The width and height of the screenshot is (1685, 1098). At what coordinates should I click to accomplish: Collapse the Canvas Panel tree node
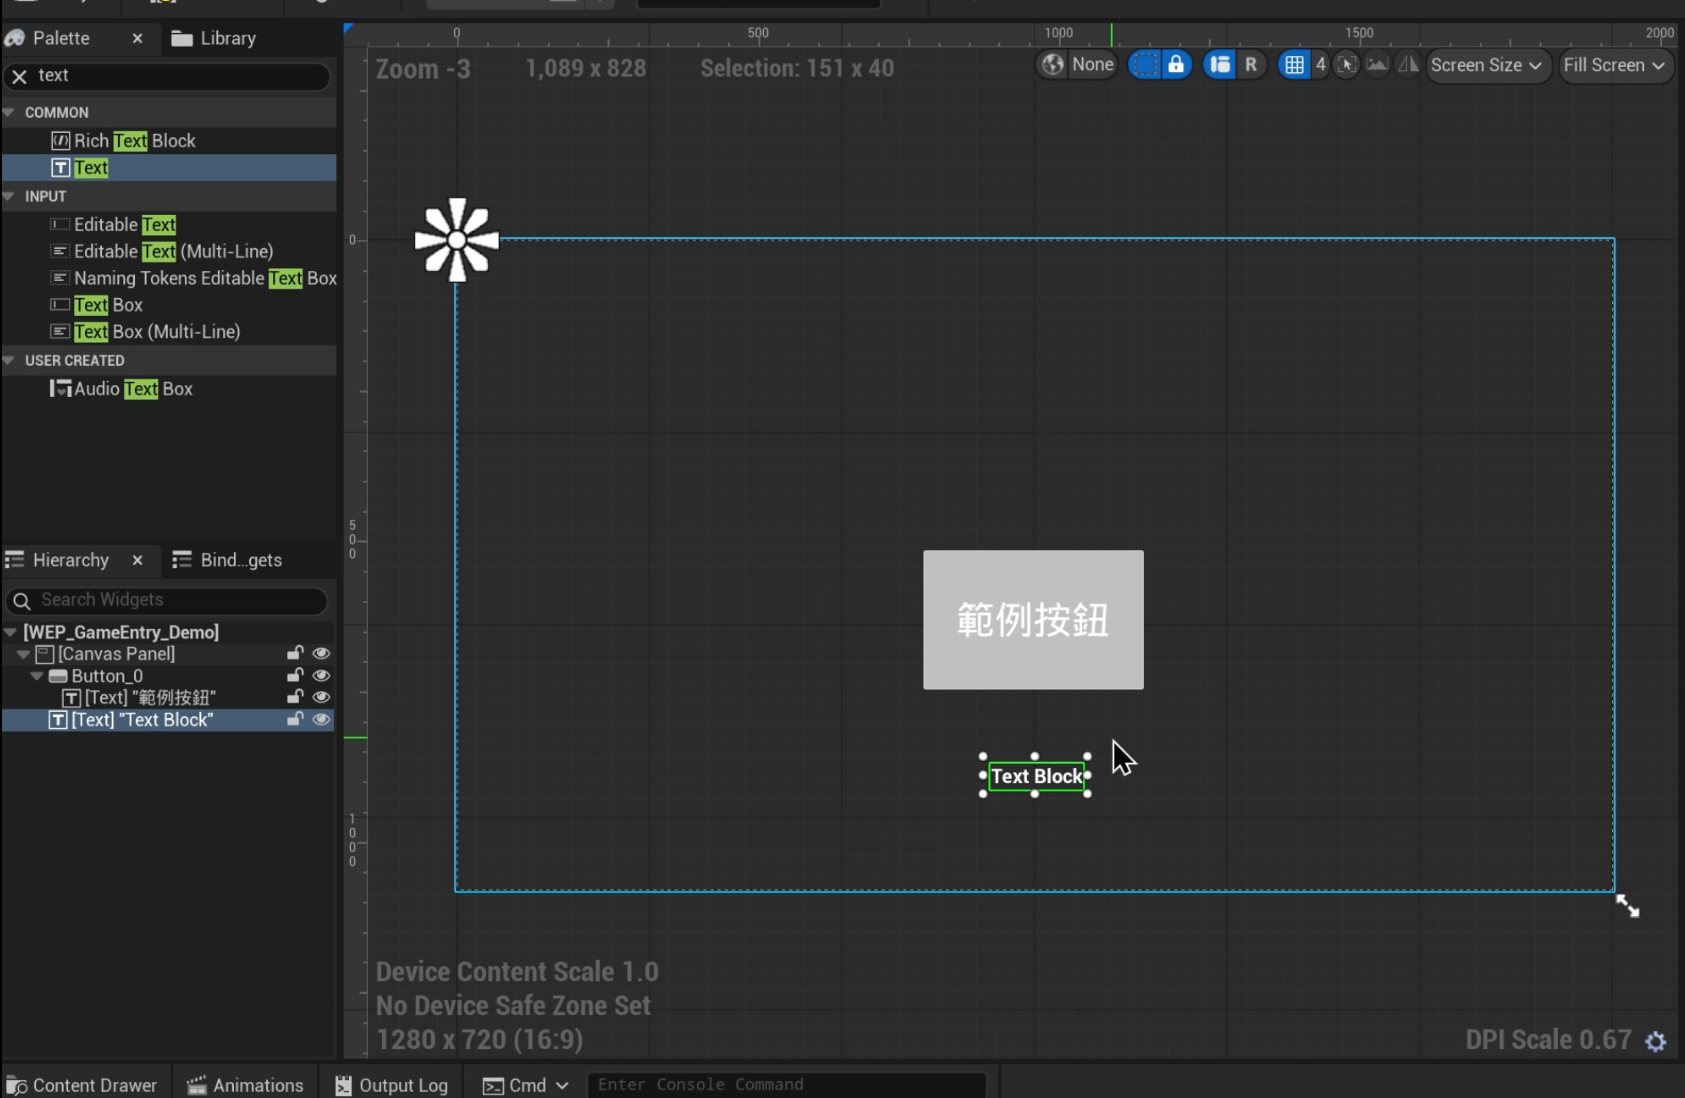pyautogui.click(x=23, y=654)
